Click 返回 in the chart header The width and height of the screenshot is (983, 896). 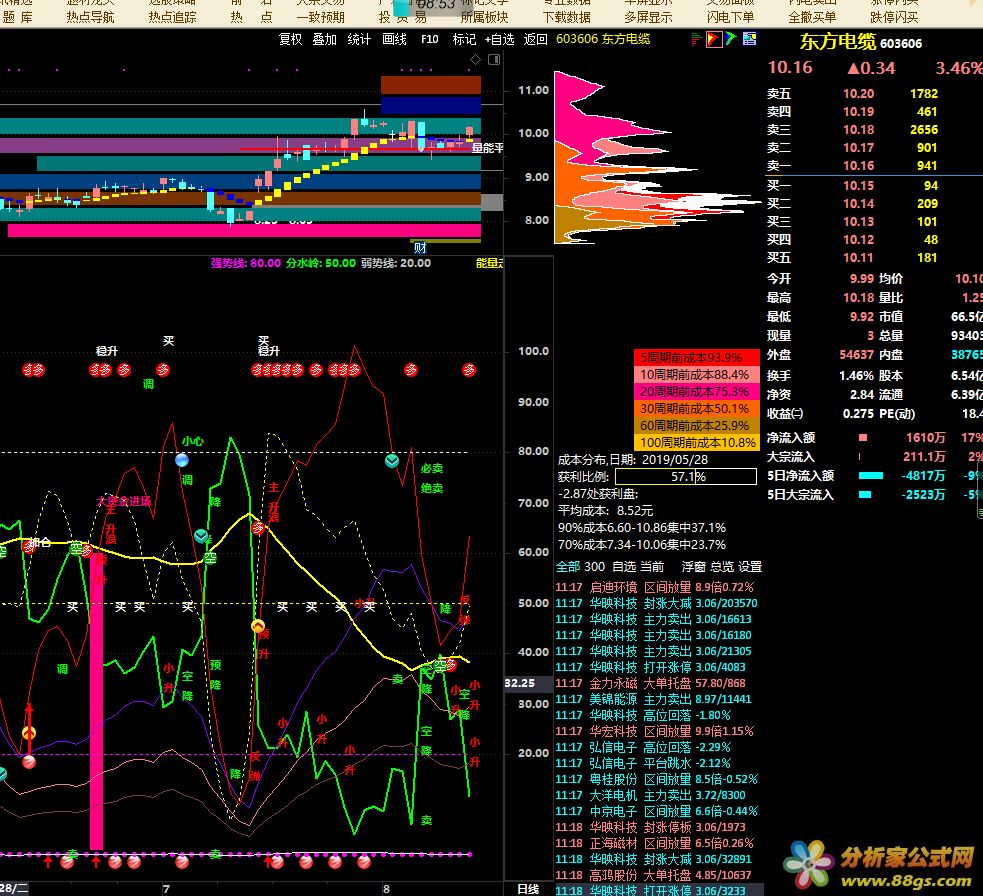click(x=535, y=40)
